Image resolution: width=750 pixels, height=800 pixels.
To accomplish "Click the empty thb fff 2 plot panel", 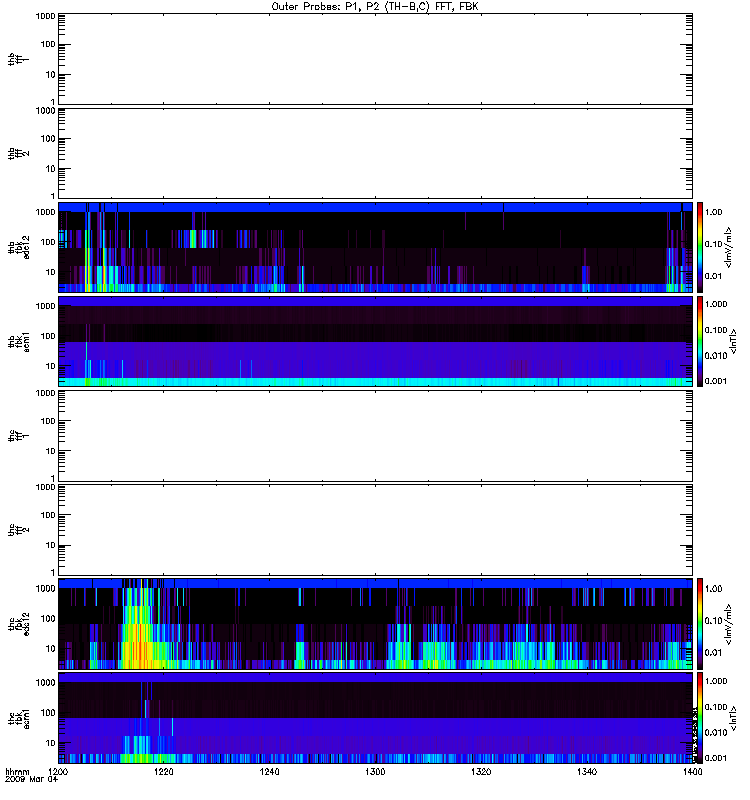I will pyautogui.click(x=375, y=154).
